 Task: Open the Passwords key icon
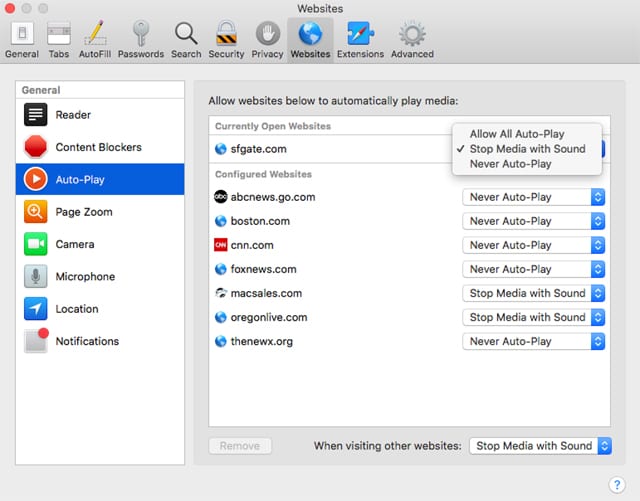coord(141,38)
